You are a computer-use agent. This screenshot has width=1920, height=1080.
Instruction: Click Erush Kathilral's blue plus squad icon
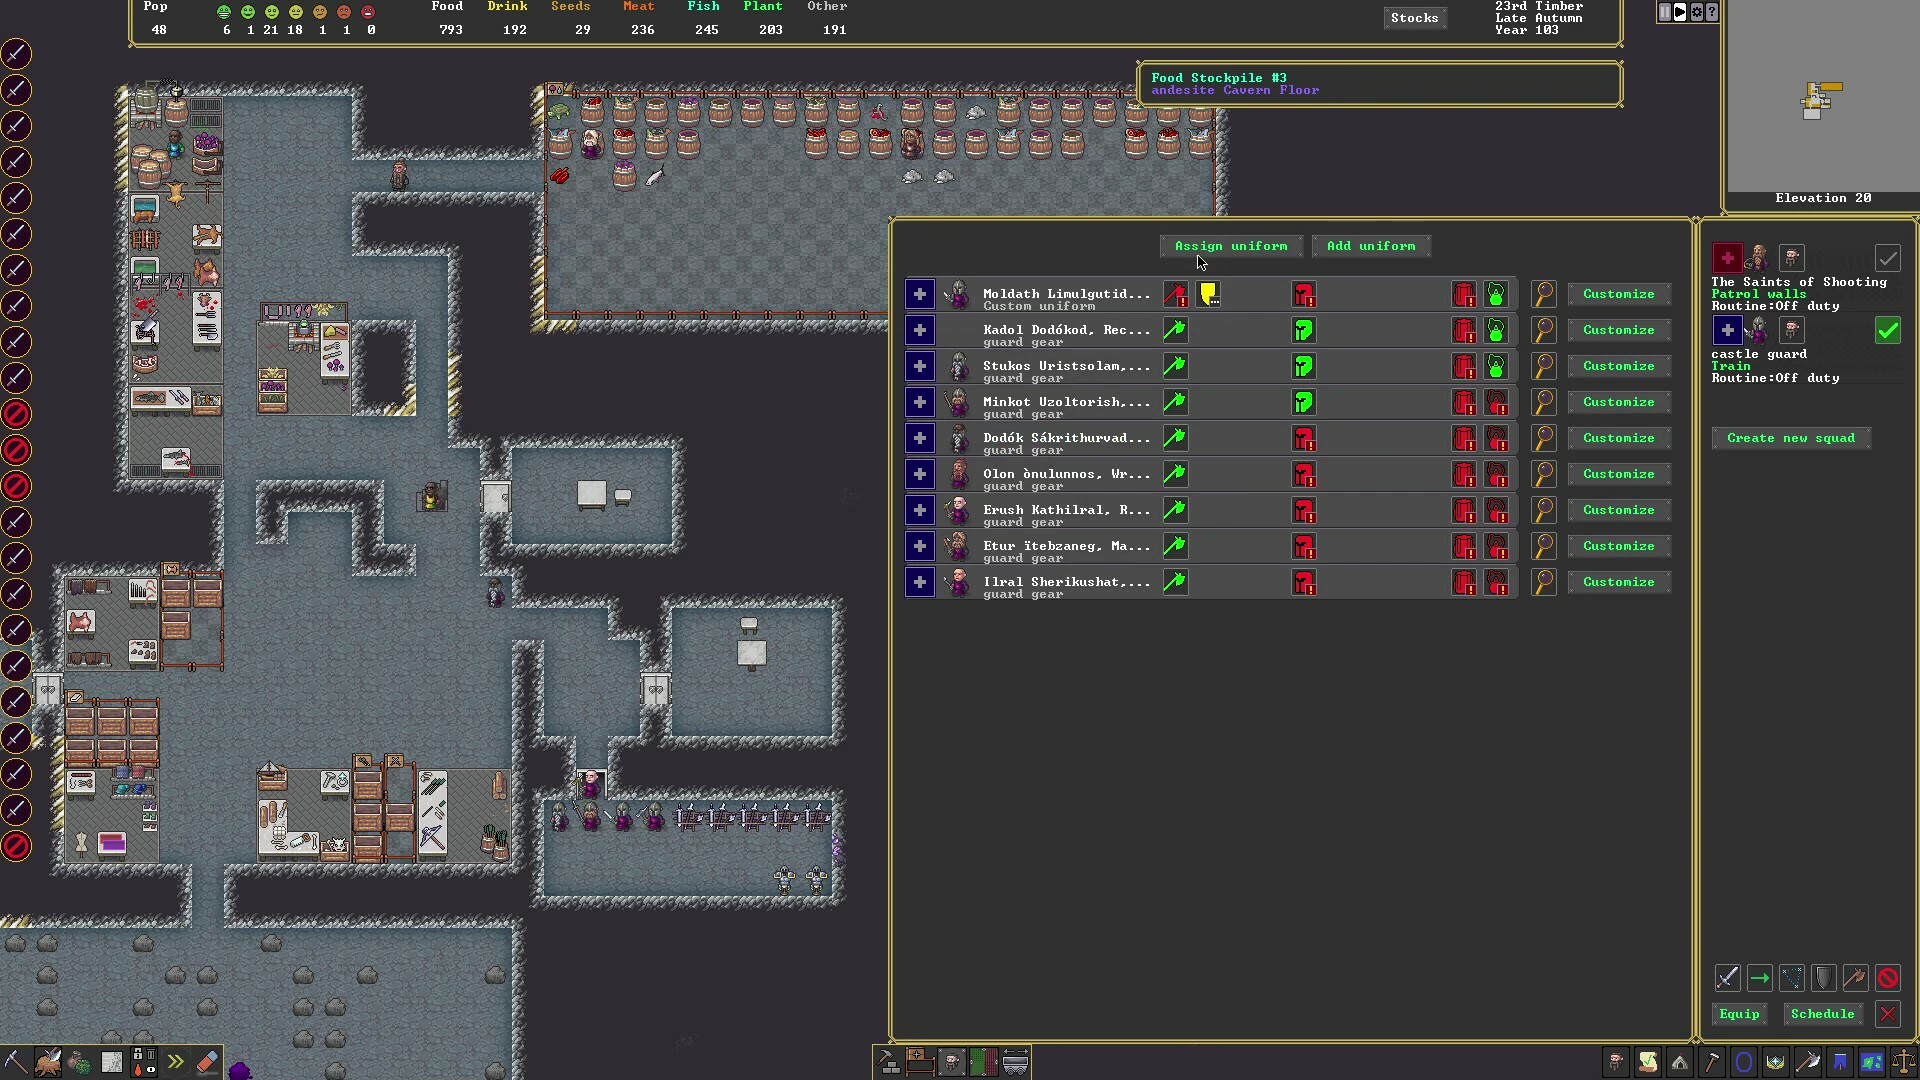pyautogui.click(x=919, y=510)
